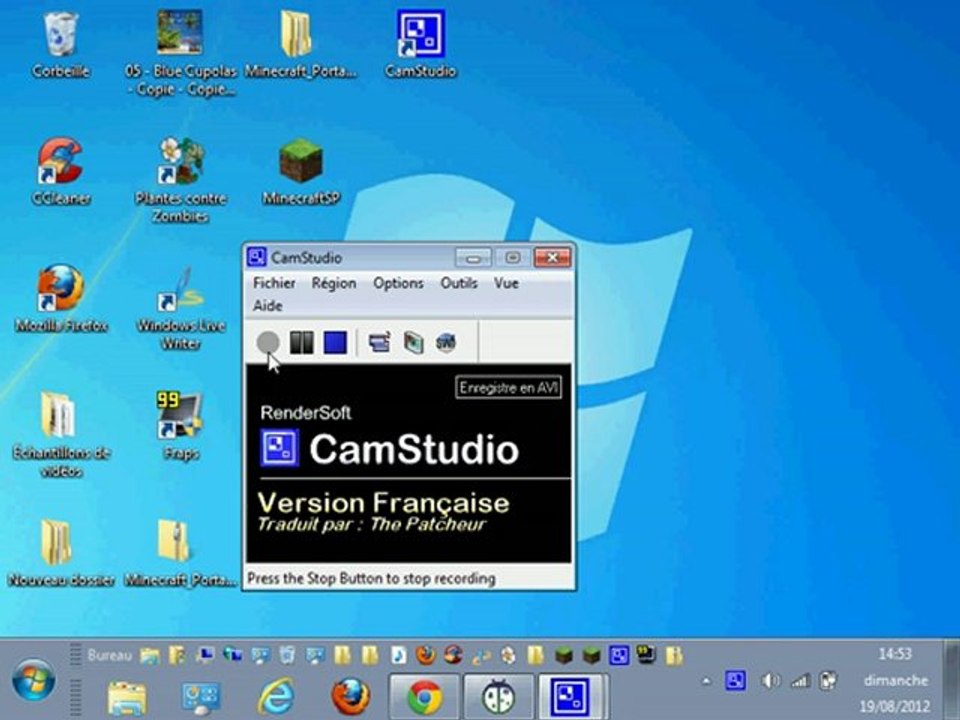Launch Internet Explorer from the taskbar
This screenshot has height=720, width=960.
tap(275, 696)
